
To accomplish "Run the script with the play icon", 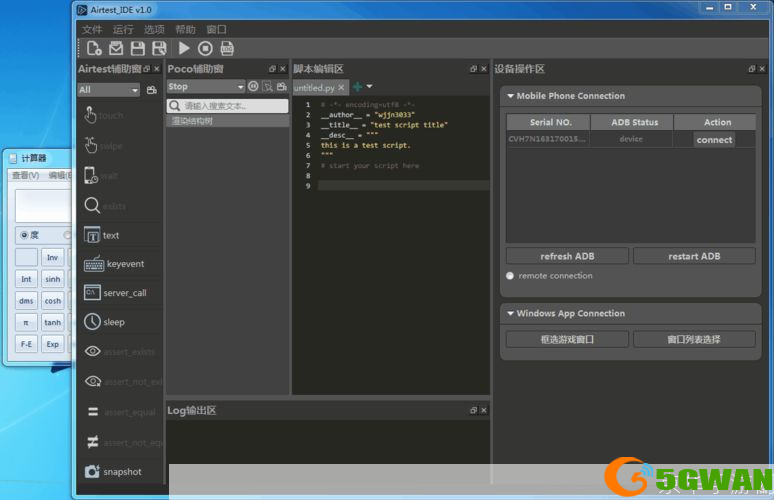I will point(184,48).
